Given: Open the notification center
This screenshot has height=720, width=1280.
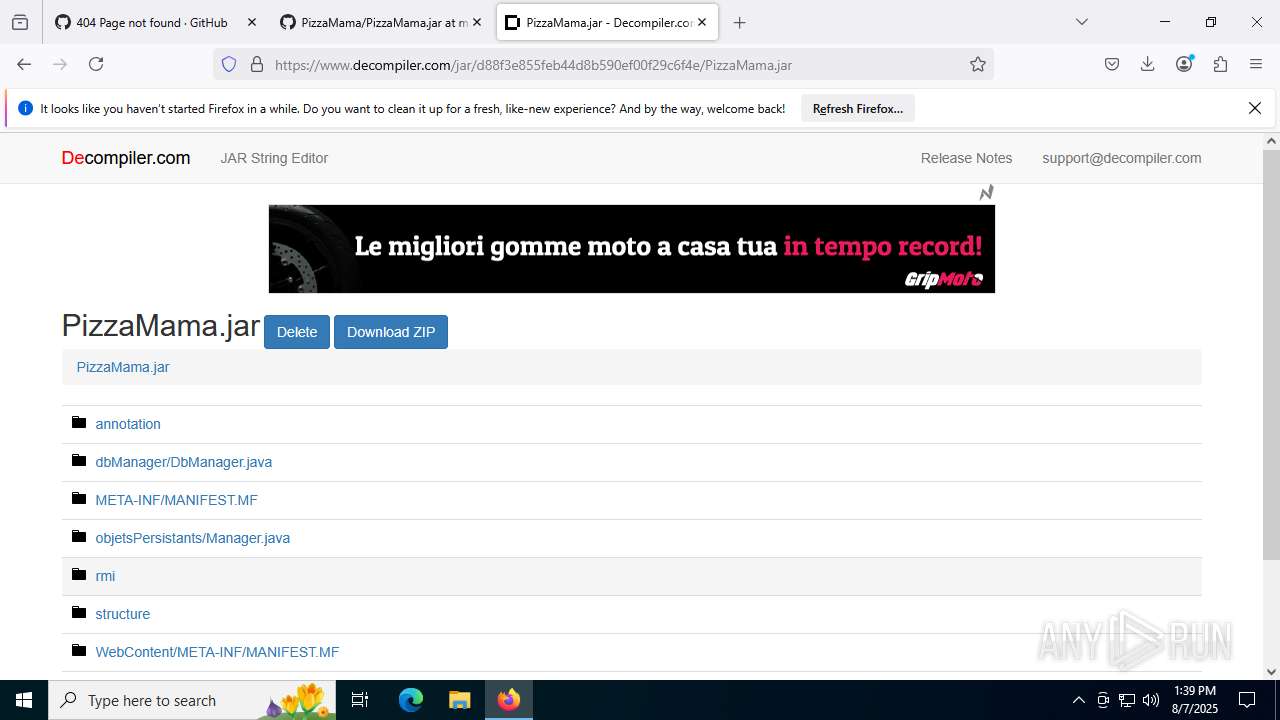Looking at the screenshot, I should click(x=1247, y=700).
